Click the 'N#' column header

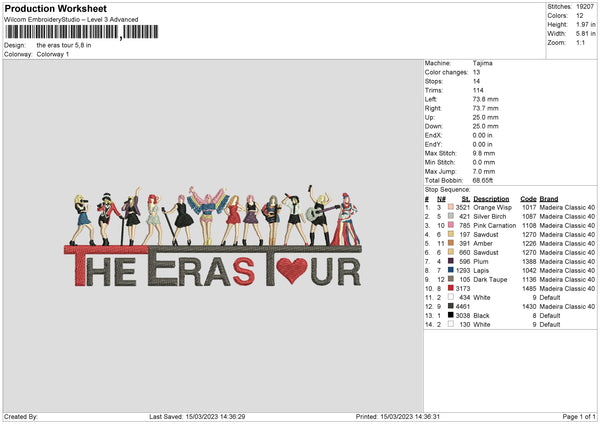coord(441,199)
